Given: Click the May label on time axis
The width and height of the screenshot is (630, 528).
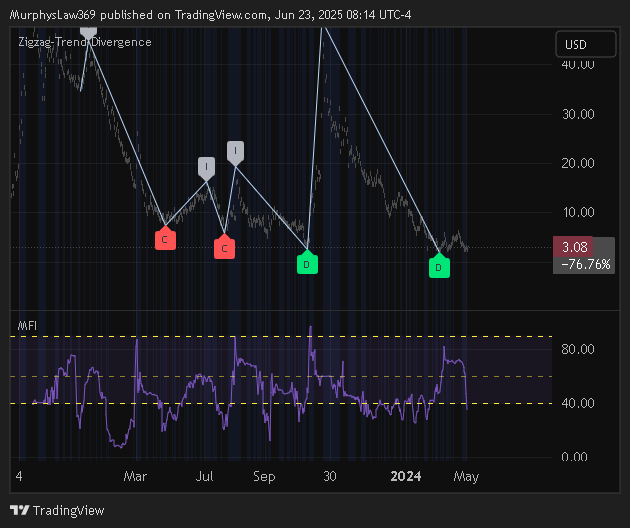Looking at the screenshot, I should (x=466, y=476).
